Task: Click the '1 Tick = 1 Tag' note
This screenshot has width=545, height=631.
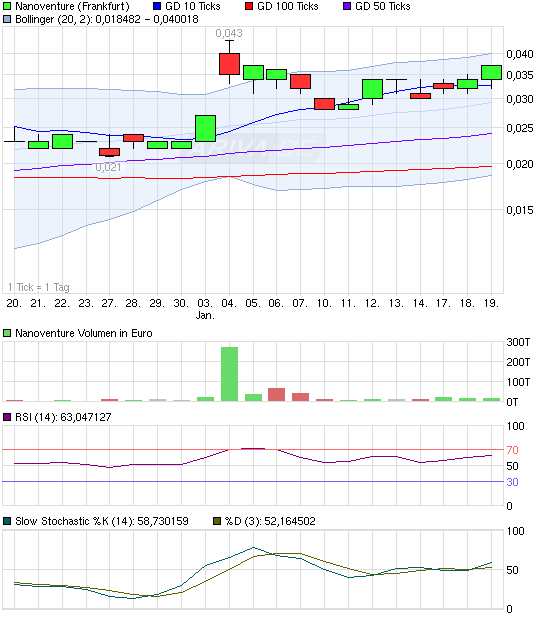Action: [x=39, y=287]
